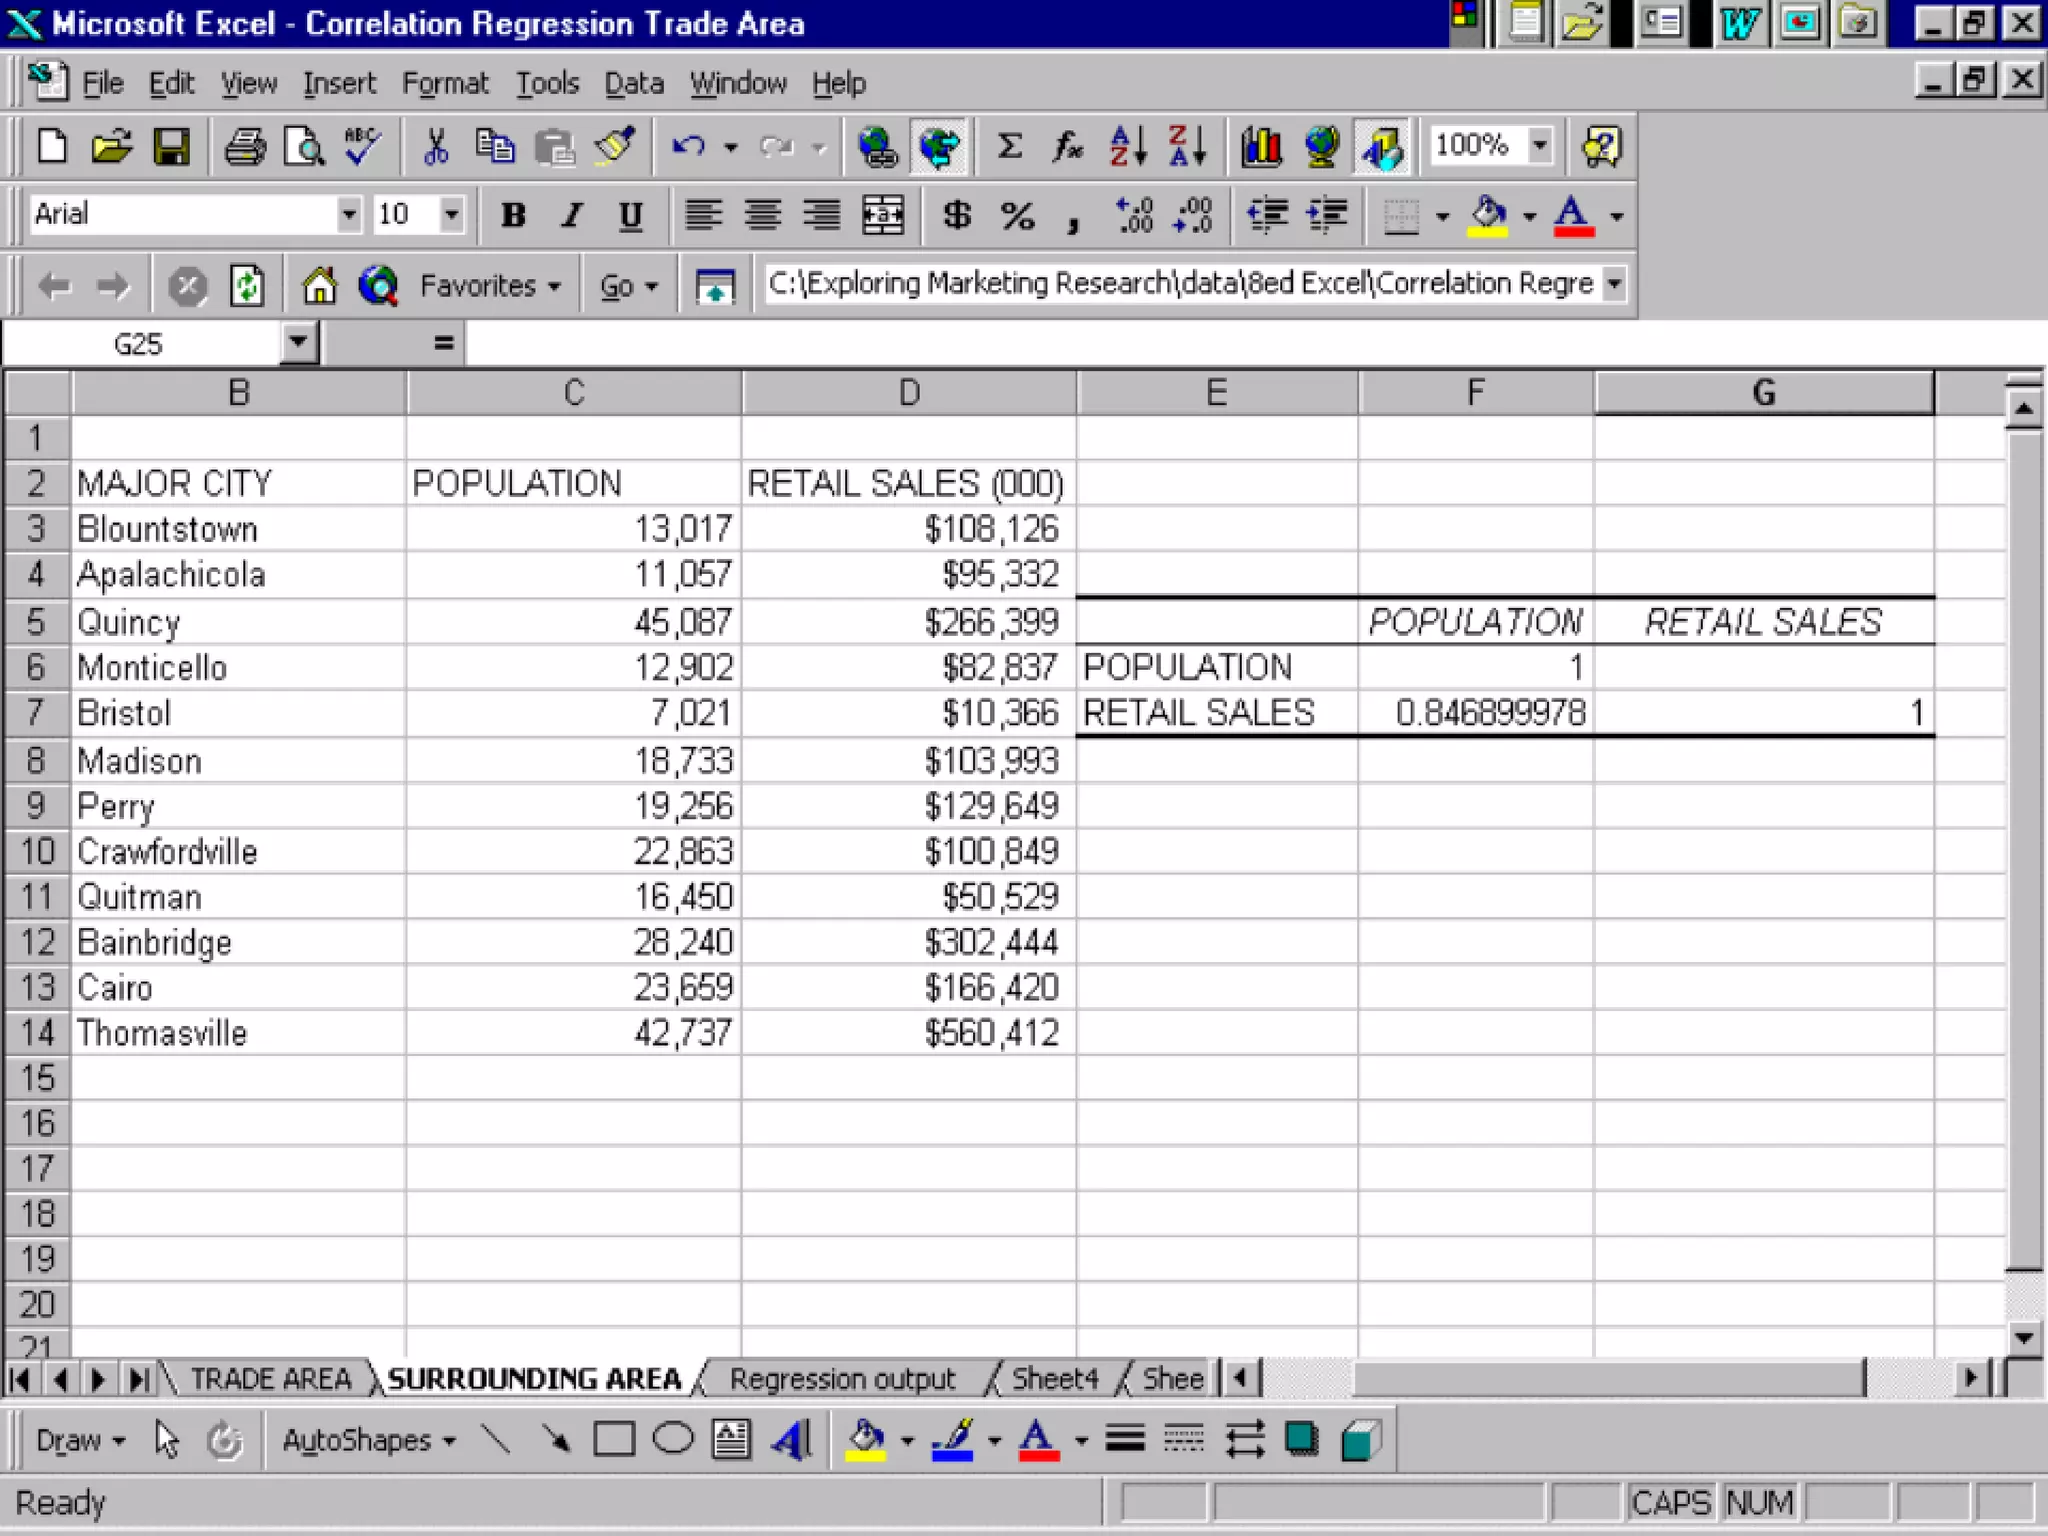
Task: Click the Save floppy disk icon
Action: 171,148
